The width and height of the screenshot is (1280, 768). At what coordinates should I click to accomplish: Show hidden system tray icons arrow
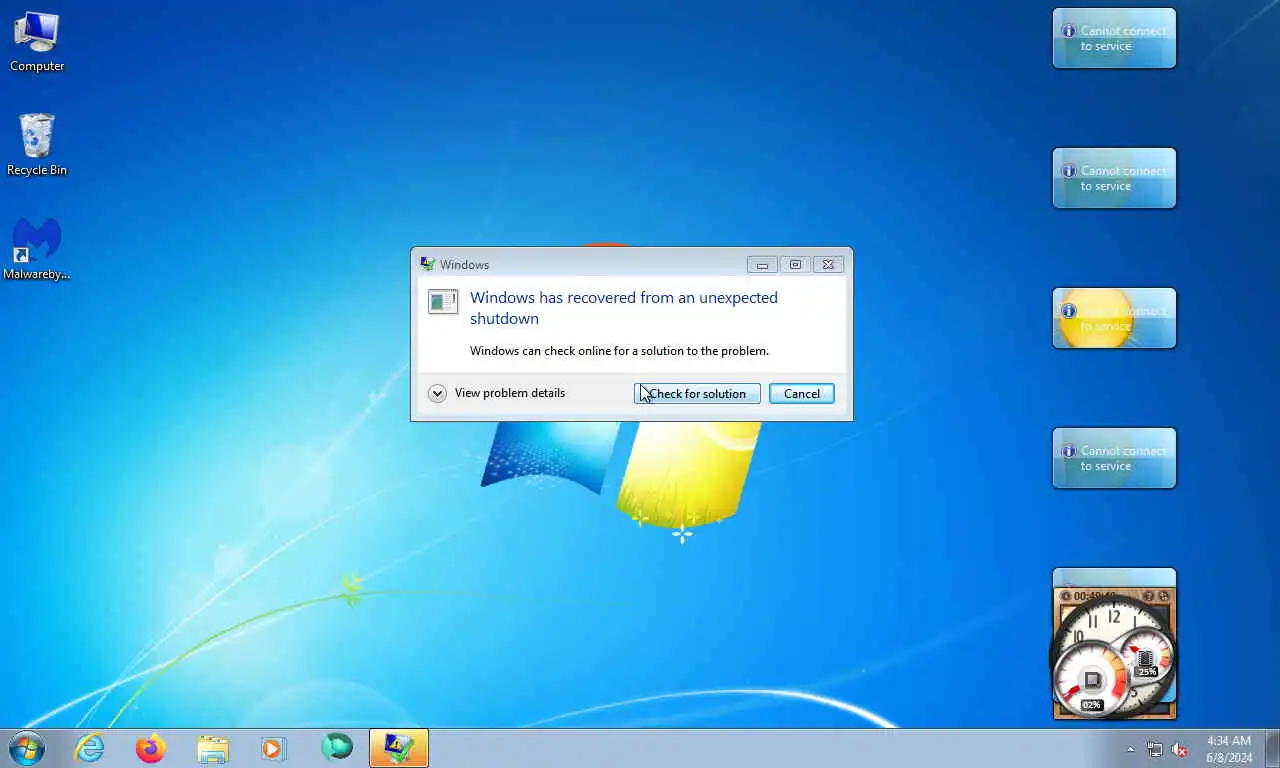click(1130, 749)
